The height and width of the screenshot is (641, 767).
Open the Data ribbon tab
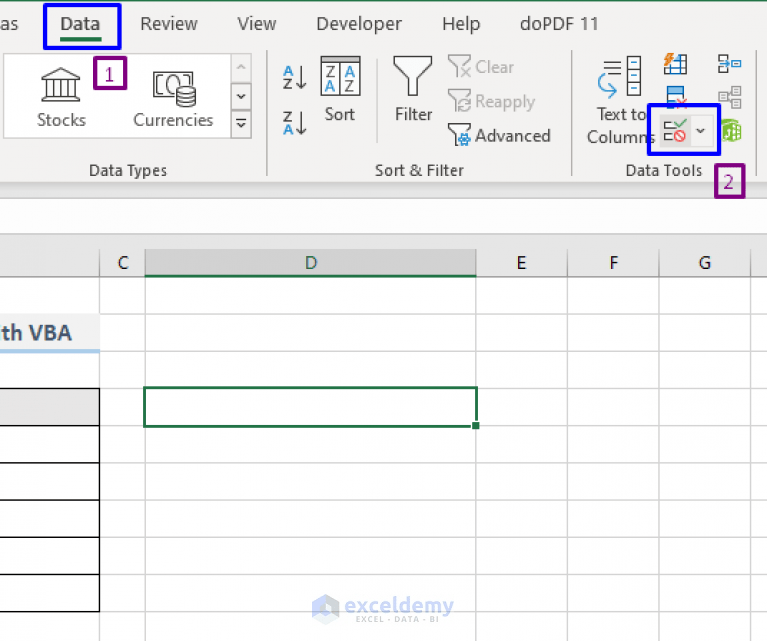coord(81,24)
